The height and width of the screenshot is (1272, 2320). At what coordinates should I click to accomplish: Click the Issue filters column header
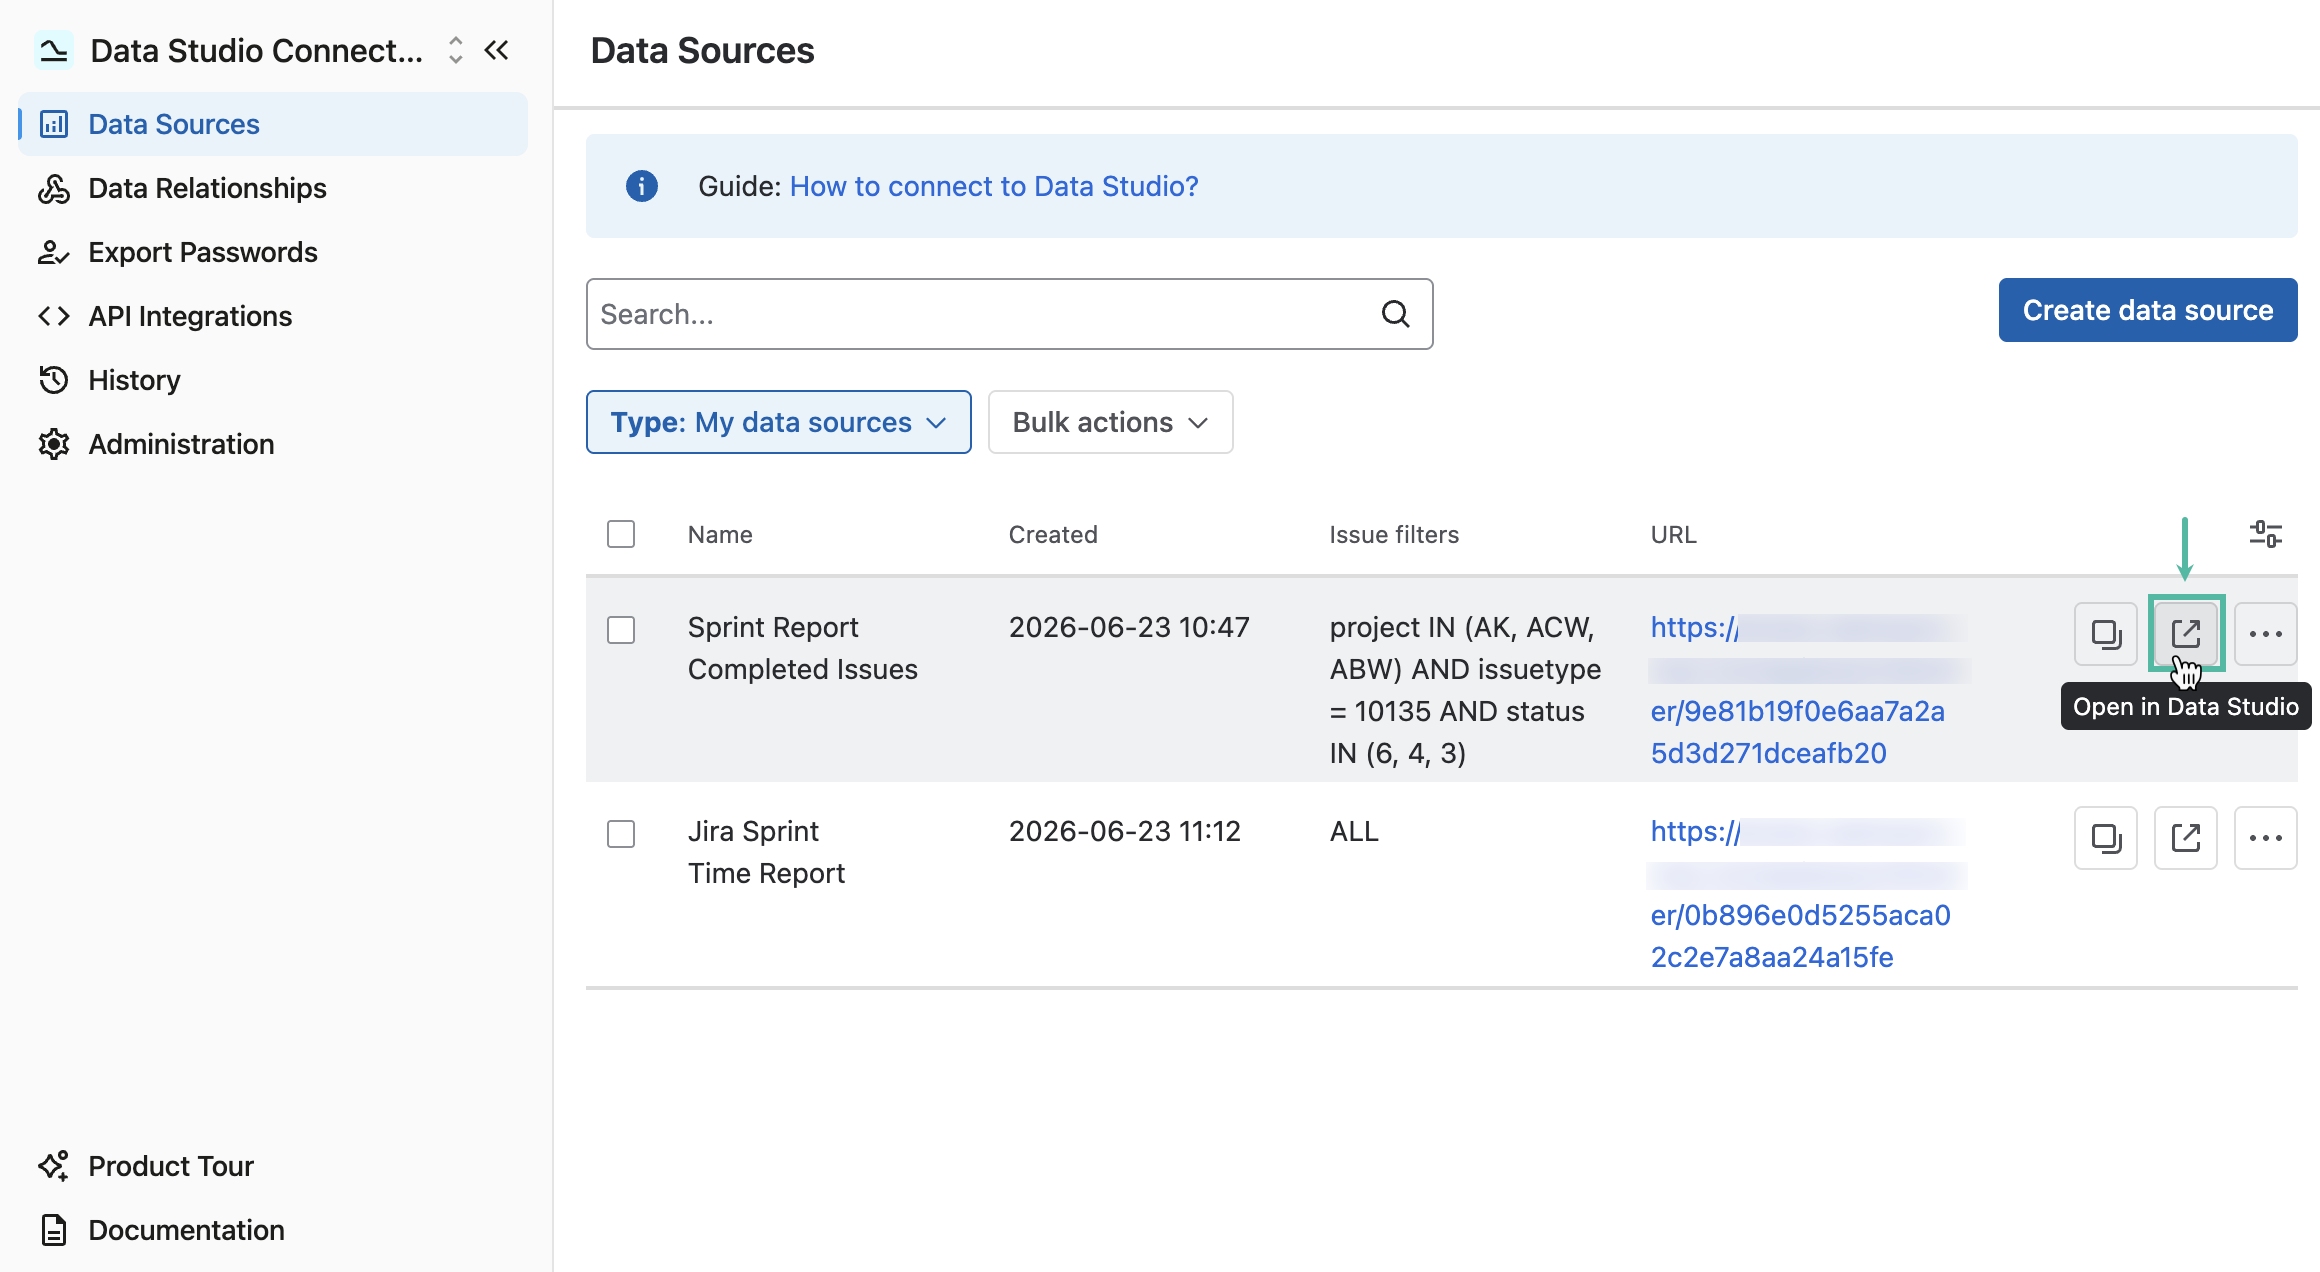(x=1394, y=534)
